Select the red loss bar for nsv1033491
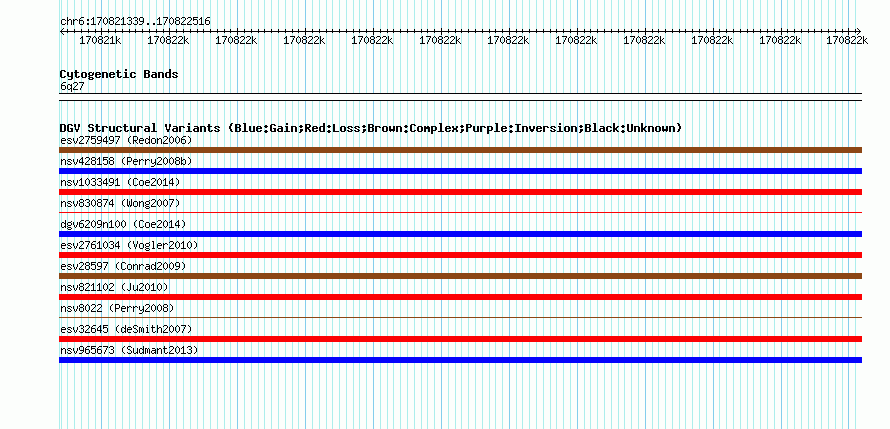890x429 pixels. click(x=460, y=192)
